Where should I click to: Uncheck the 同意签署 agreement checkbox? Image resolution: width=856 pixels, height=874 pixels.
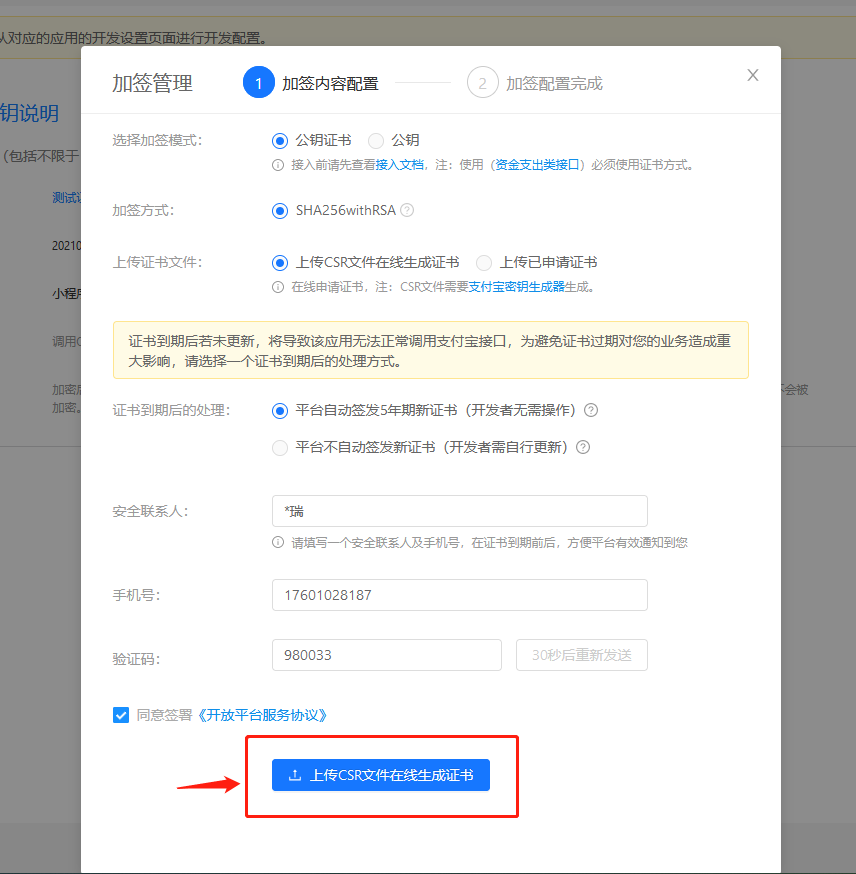[x=121, y=715]
